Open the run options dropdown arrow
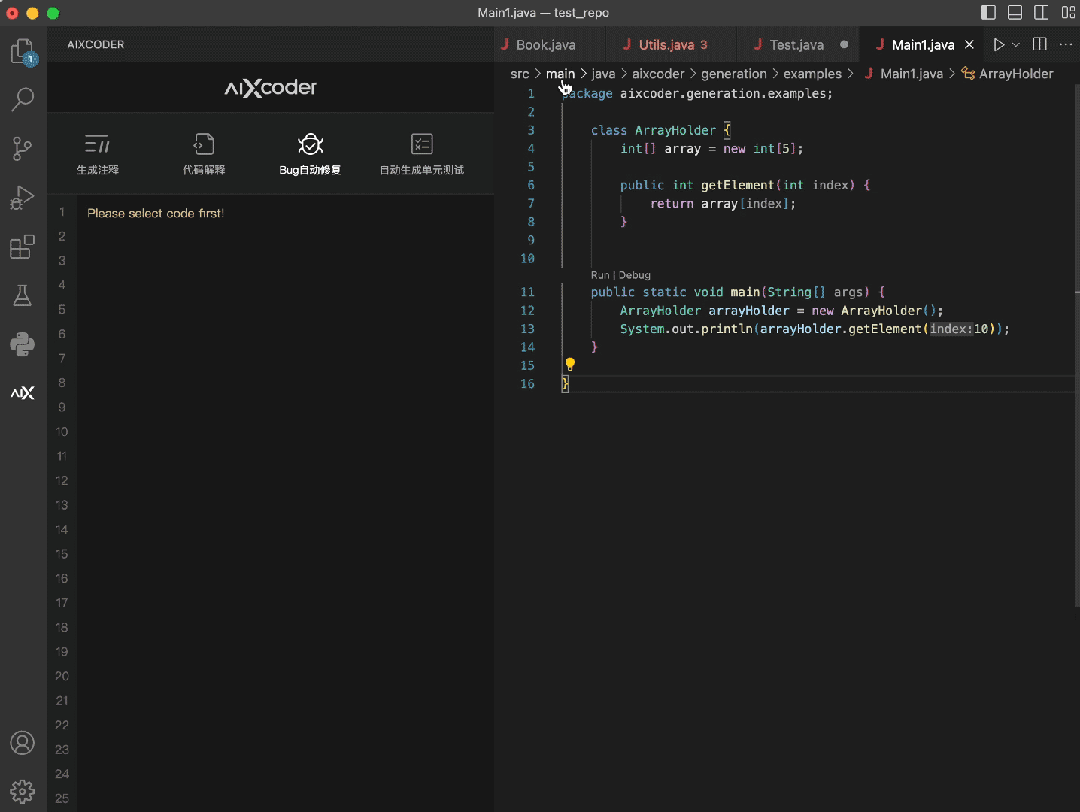1080x812 pixels. (x=1016, y=45)
